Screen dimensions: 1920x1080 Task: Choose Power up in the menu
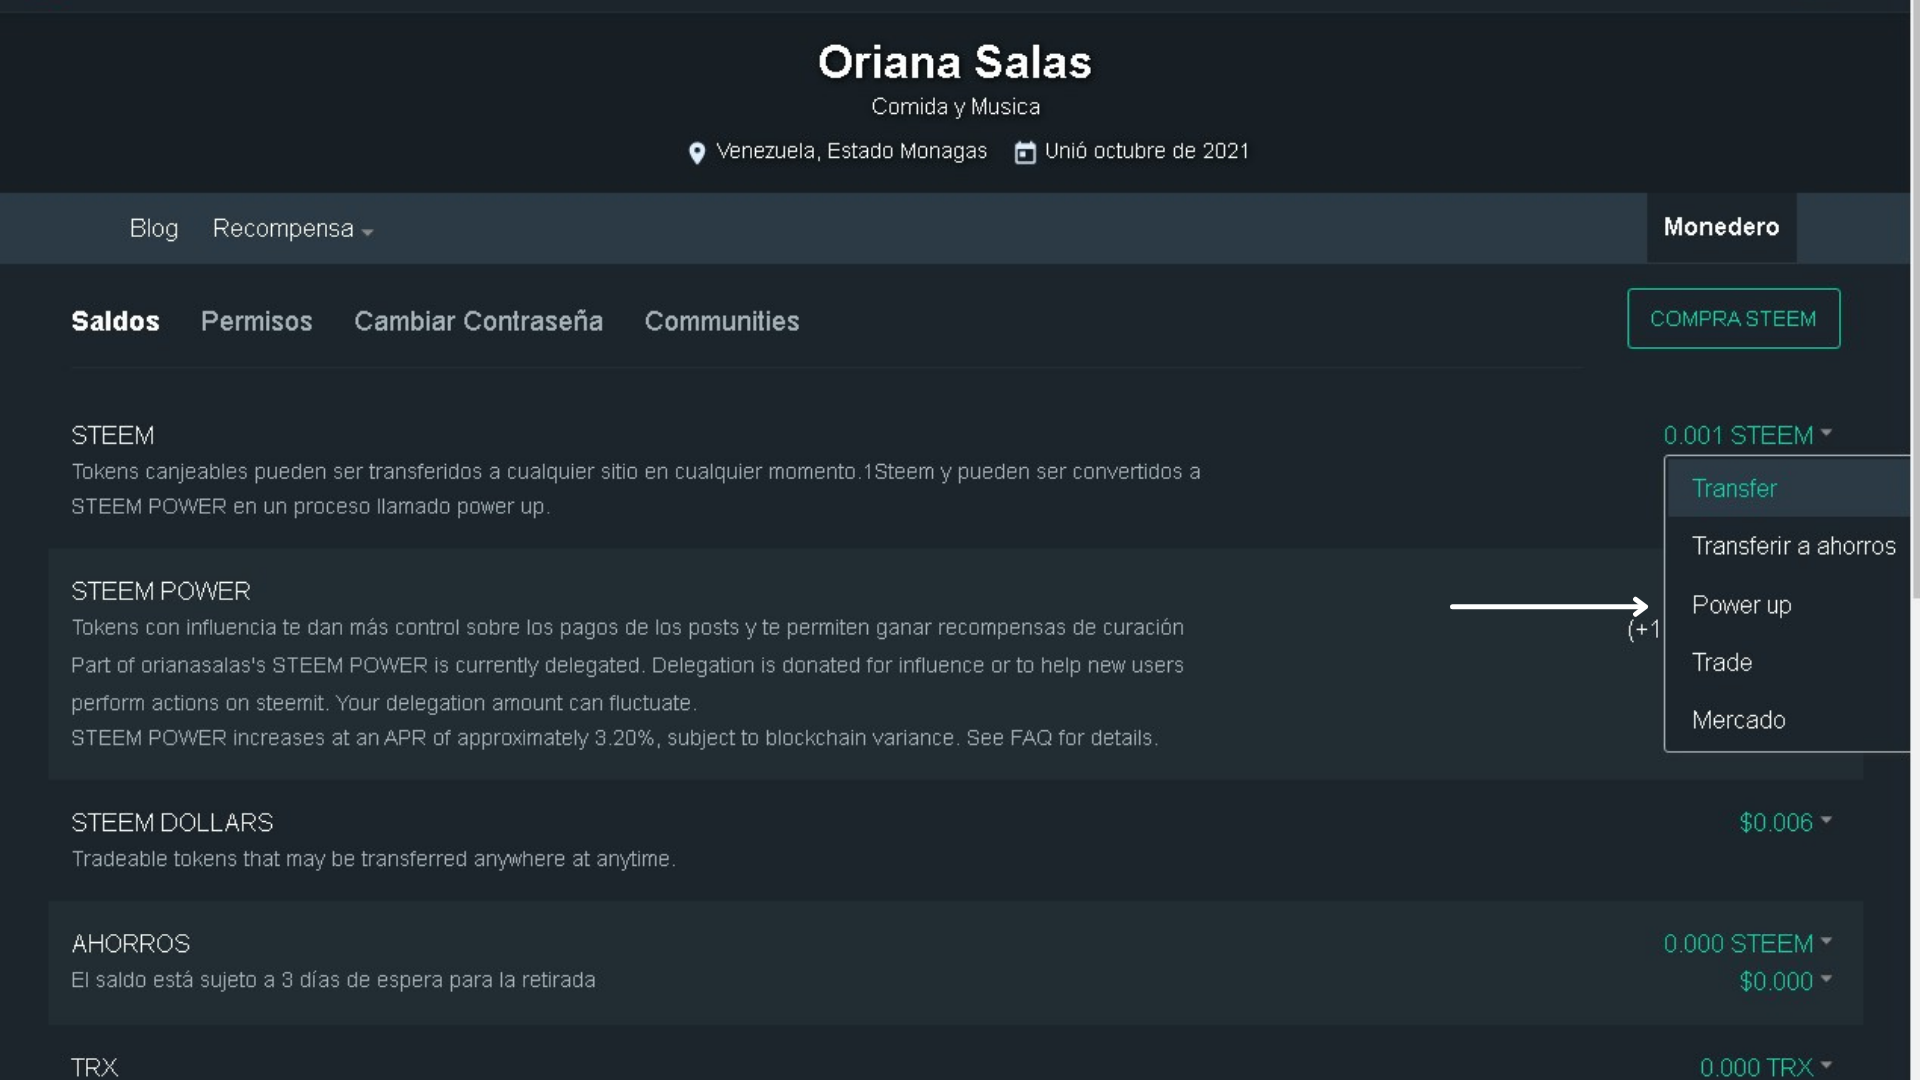tap(1741, 605)
